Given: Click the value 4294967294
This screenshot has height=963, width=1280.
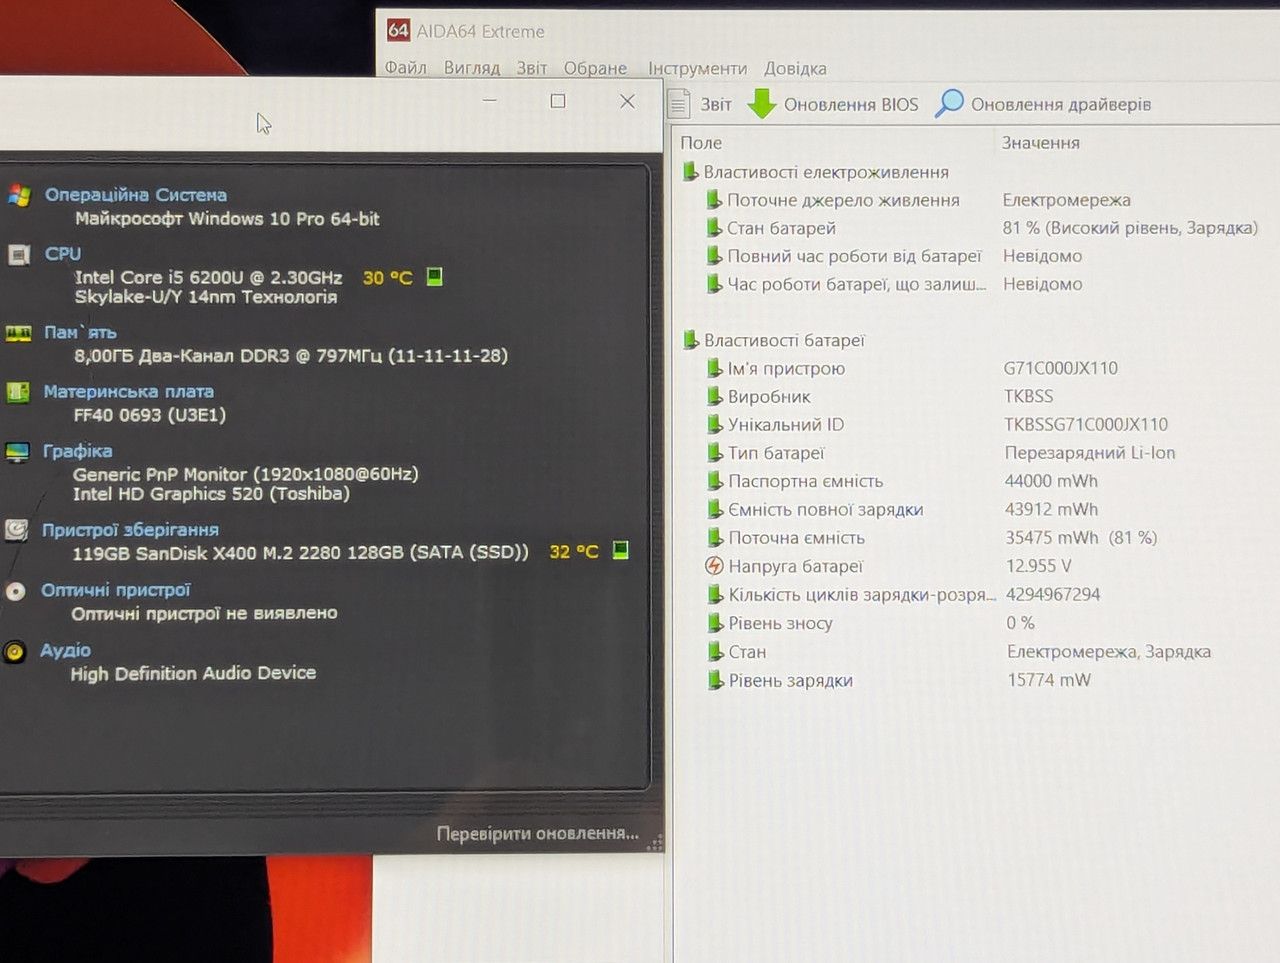Looking at the screenshot, I should click(1053, 594).
